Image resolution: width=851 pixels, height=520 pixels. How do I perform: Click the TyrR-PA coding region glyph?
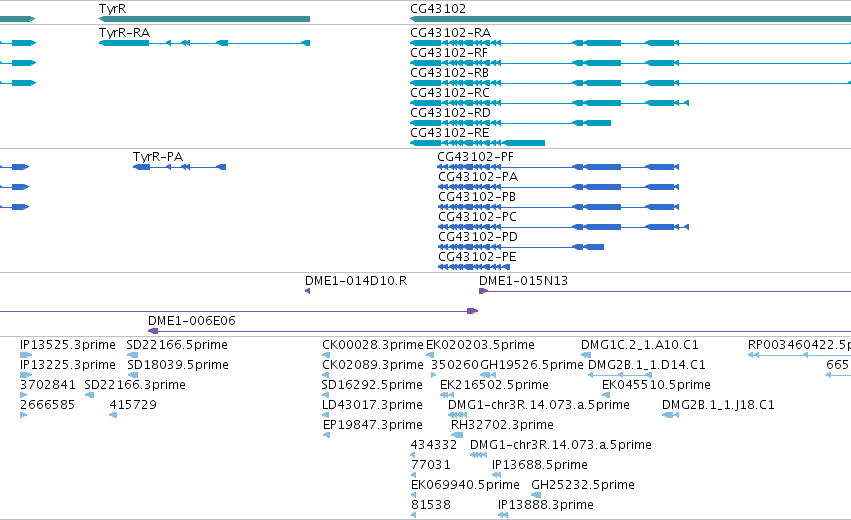coord(179,167)
